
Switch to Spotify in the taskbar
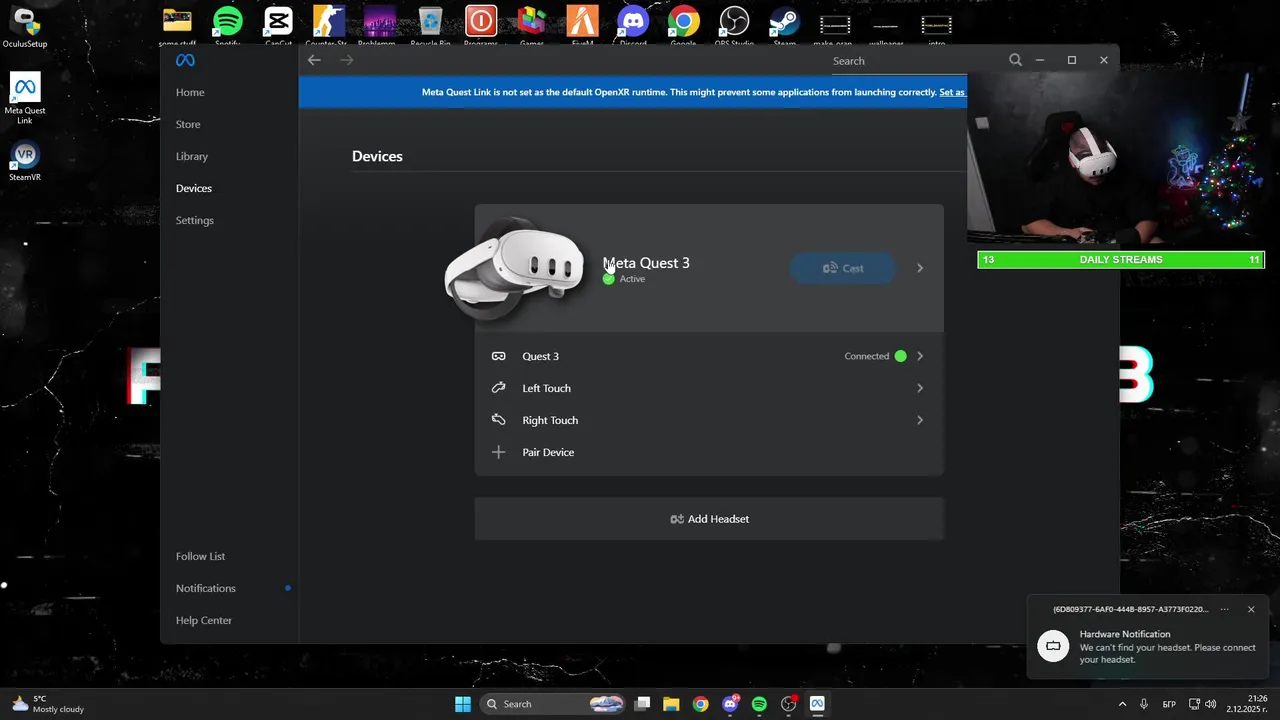click(759, 704)
